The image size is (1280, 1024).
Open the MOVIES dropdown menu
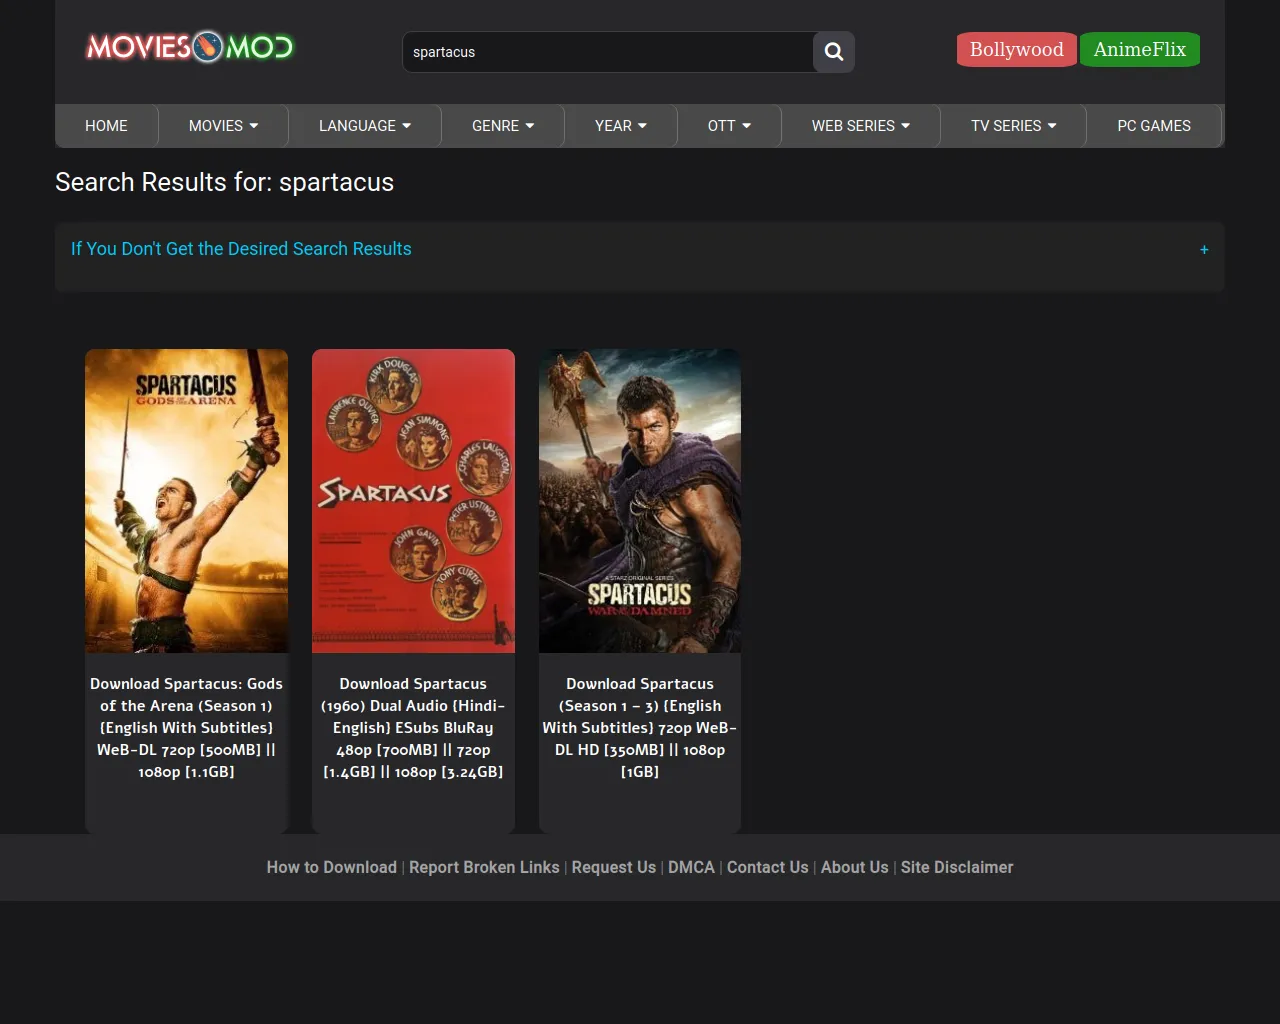pos(224,126)
